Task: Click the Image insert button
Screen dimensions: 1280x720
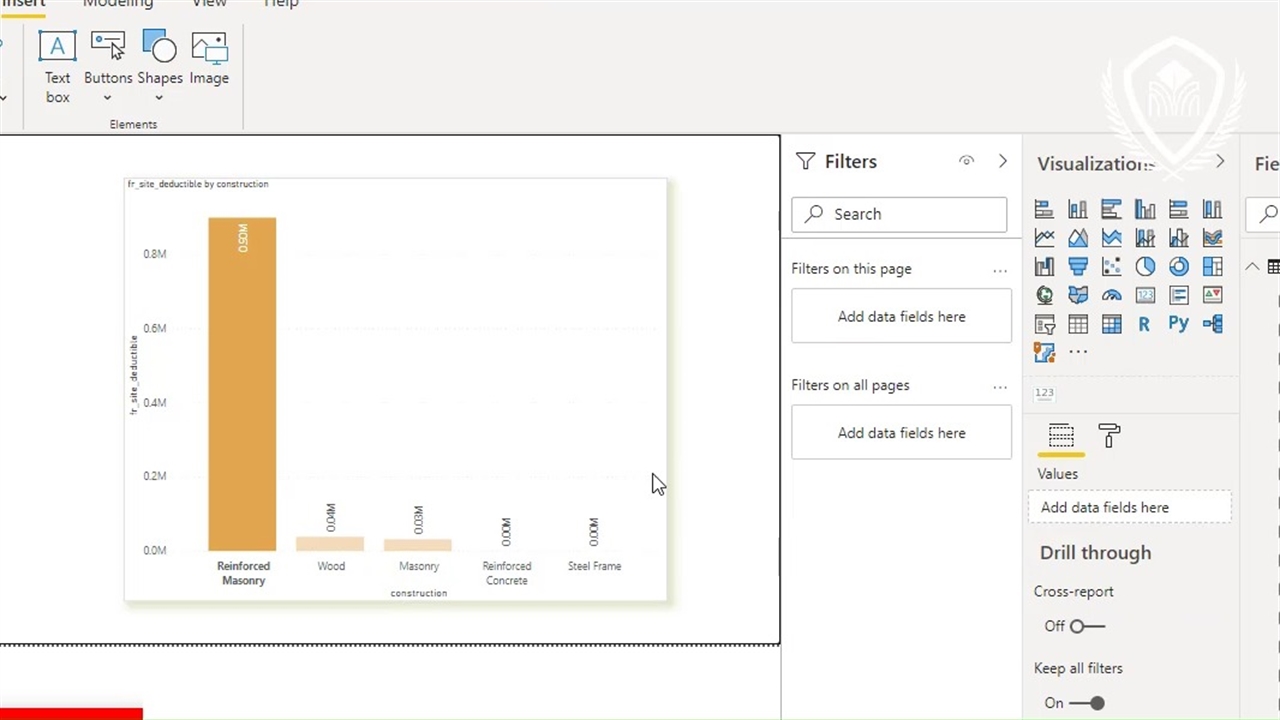Action: coord(209,60)
